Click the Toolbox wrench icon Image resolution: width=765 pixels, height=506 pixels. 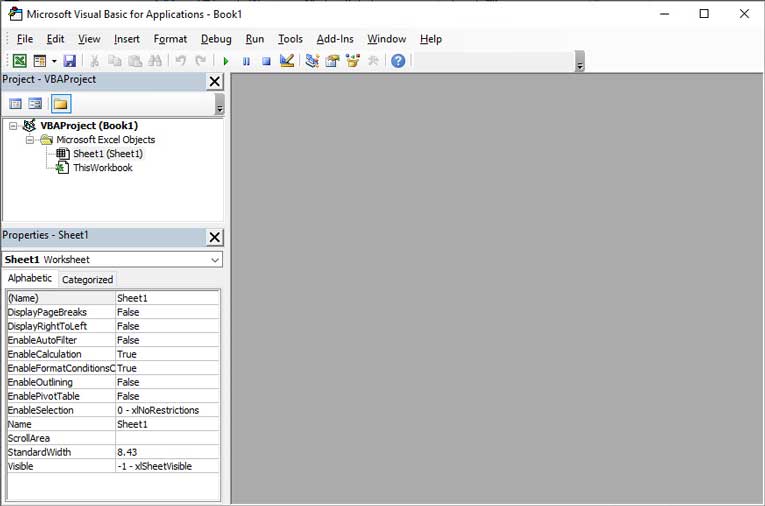(373, 61)
